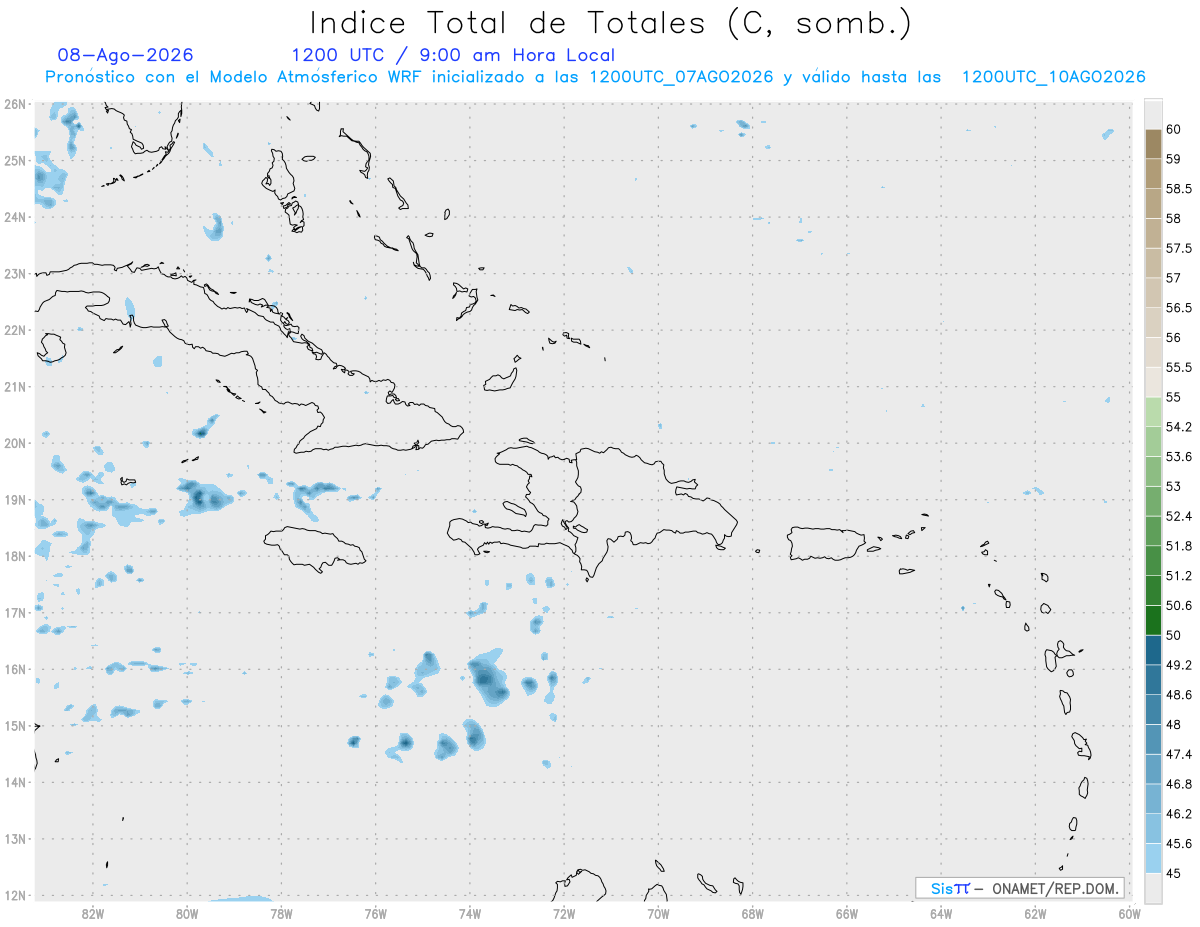1200x927 pixels.
Task: Select the lightest blue 45–45.6 colorbar swatch
Action: click(x=1153, y=858)
